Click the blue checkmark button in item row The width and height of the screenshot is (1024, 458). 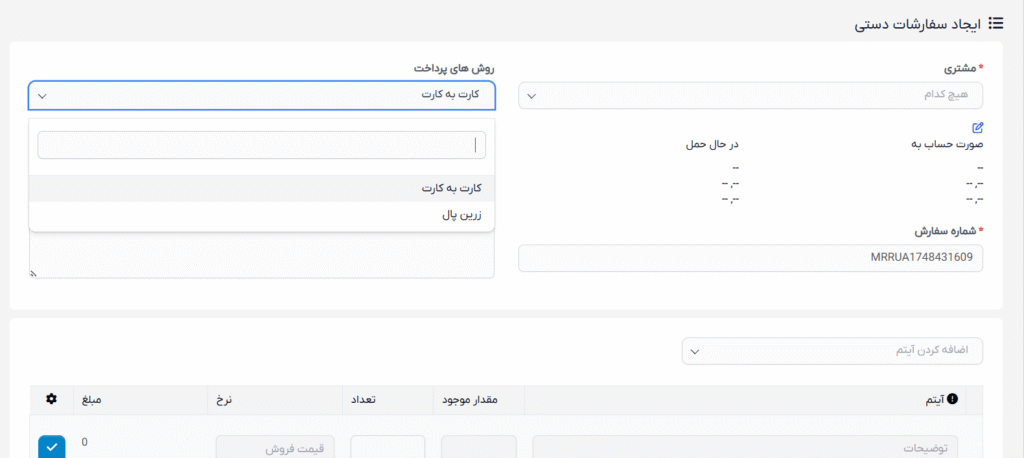(x=52, y=447)
